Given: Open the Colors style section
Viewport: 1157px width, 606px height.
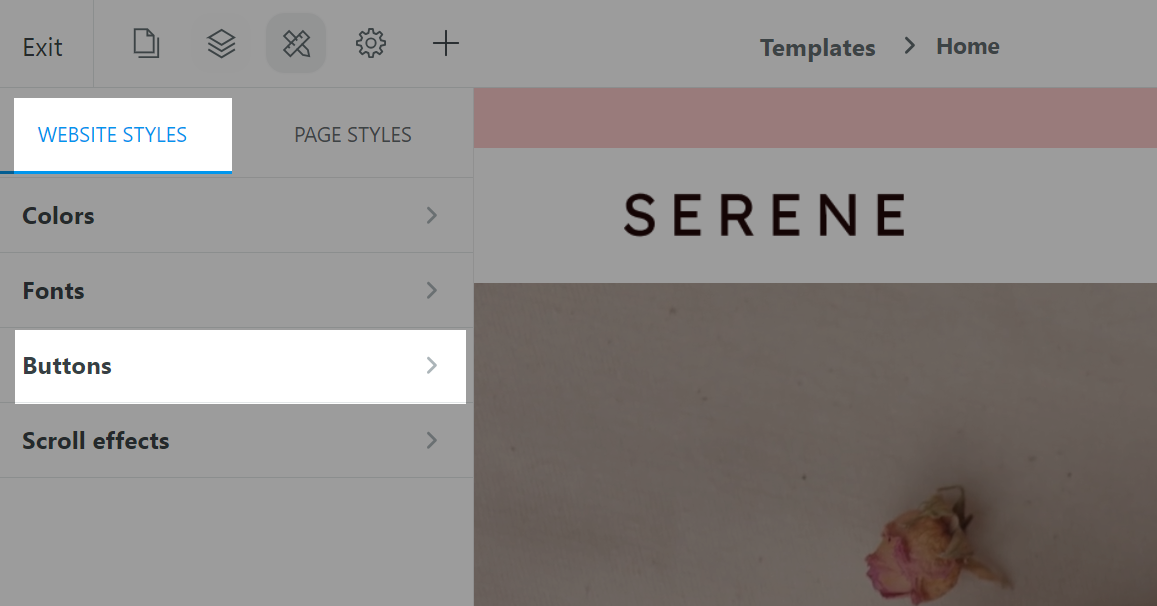Looking at the screenshot, I should click(x=59, y=216).
